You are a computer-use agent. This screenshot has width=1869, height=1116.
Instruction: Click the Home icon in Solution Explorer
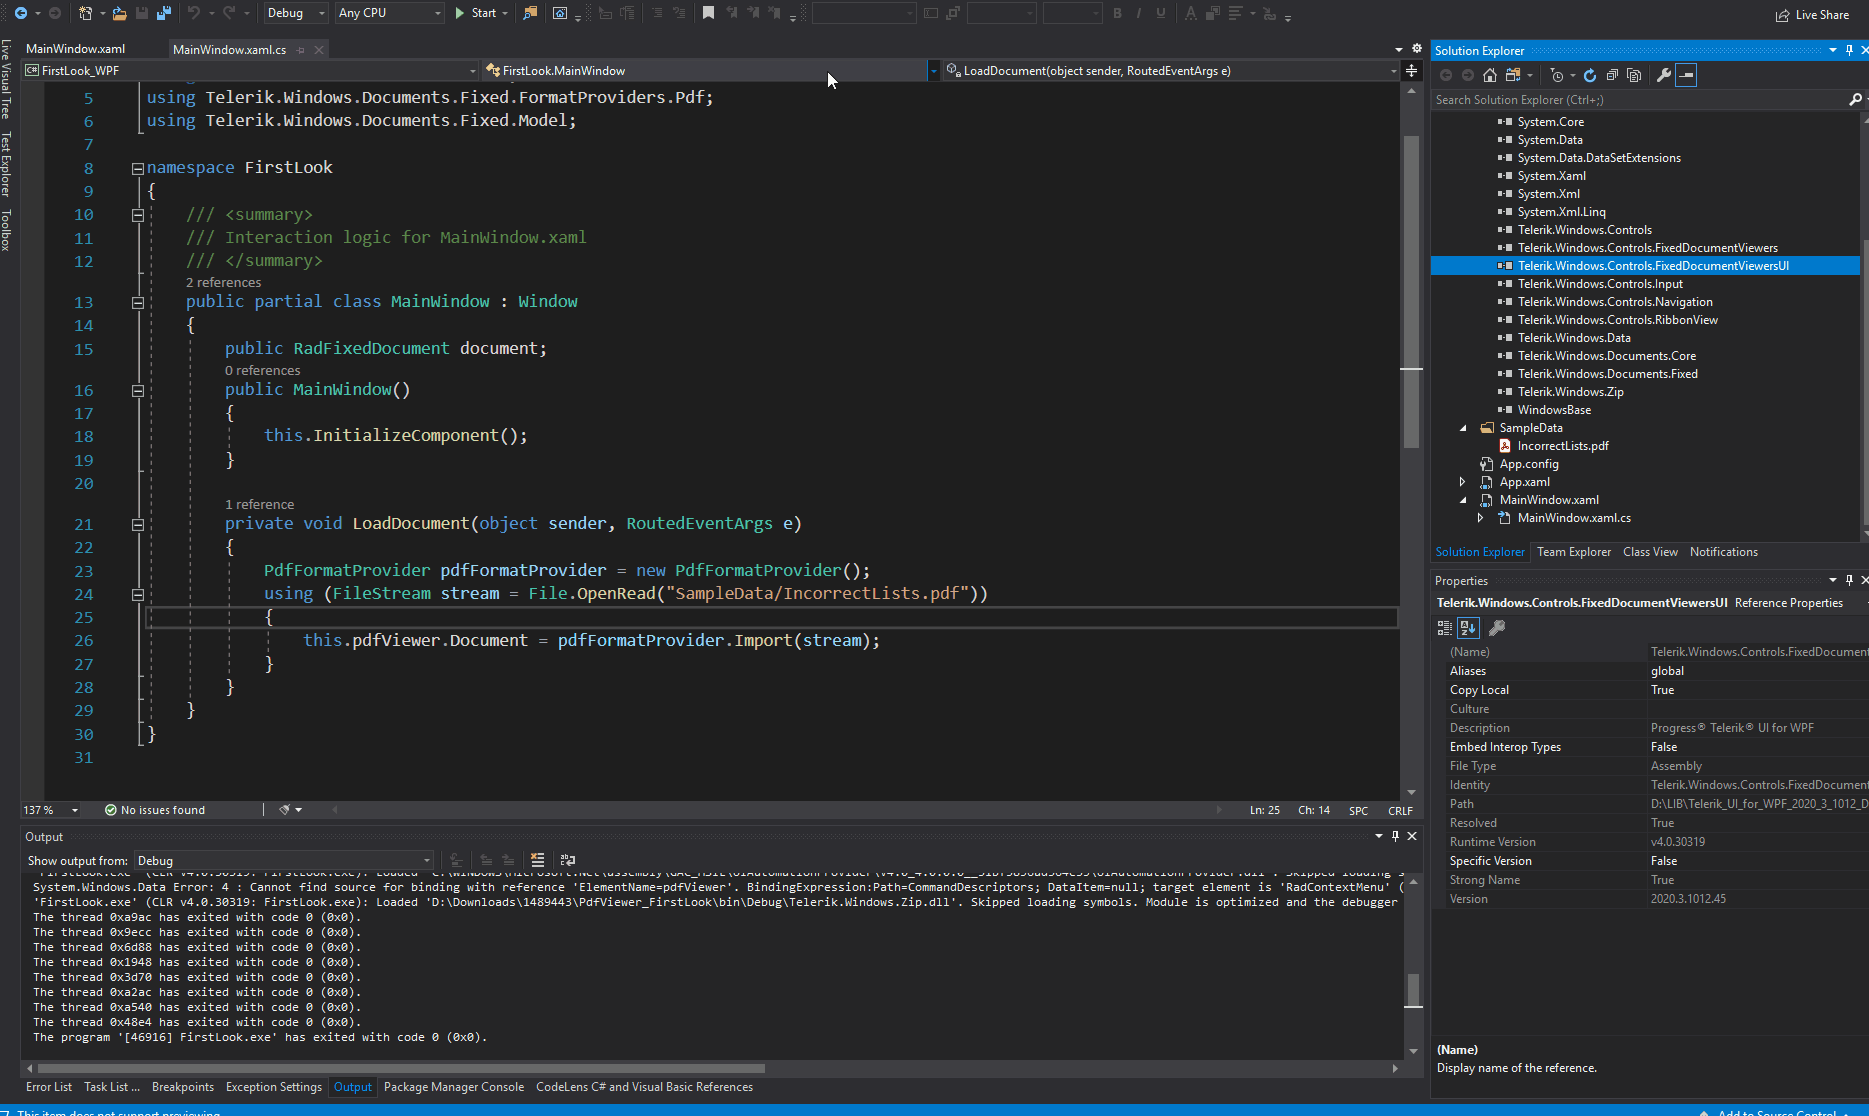1490,75
